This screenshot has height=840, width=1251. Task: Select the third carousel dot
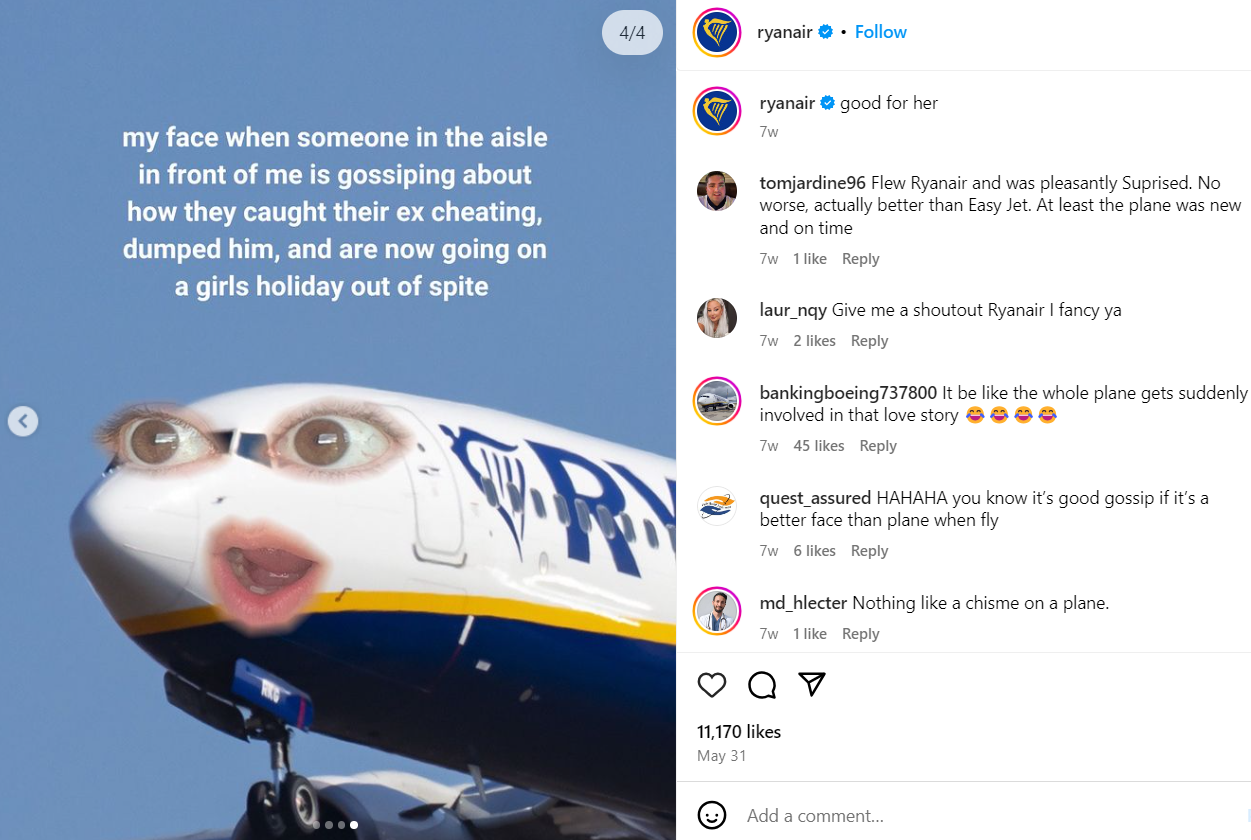(x=341, y=825)
